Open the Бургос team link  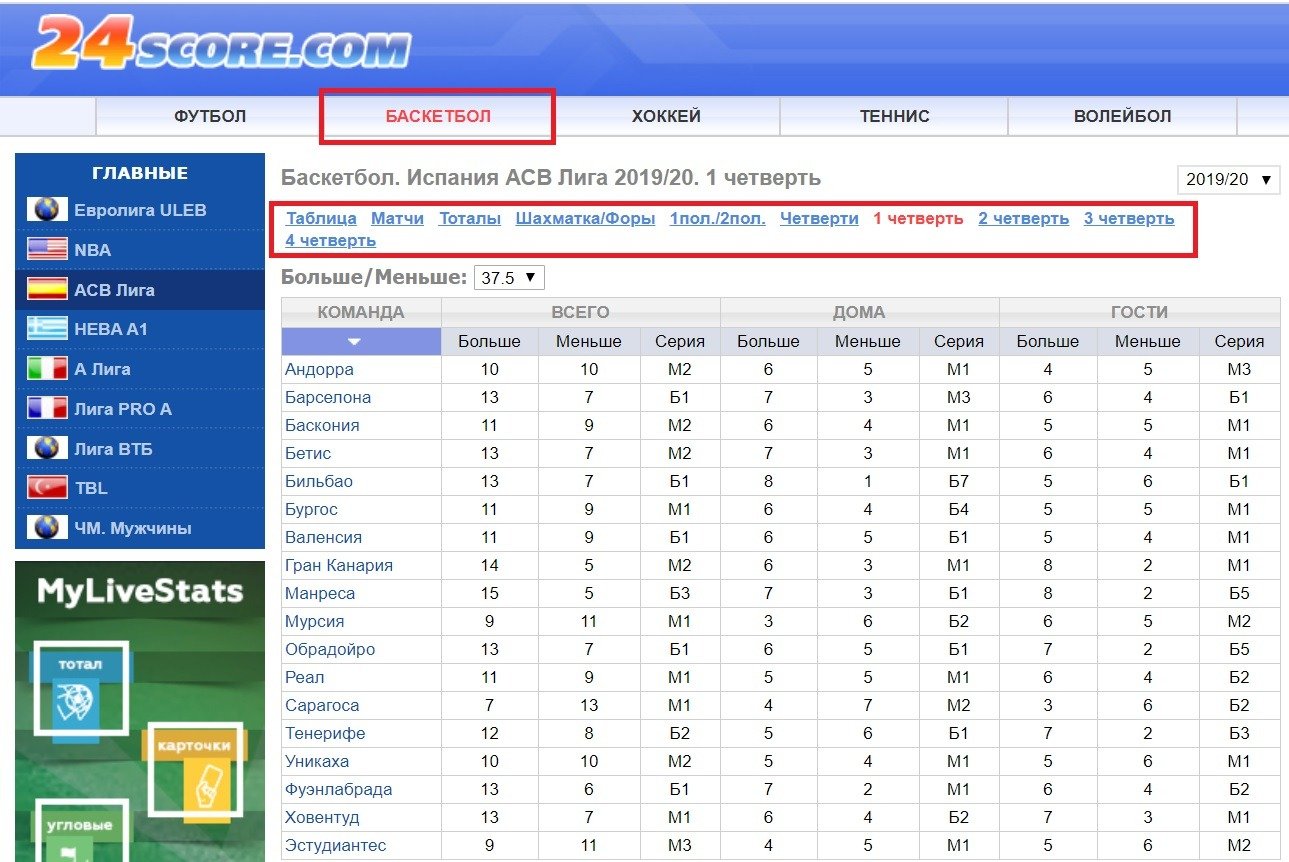click(311, 509)
